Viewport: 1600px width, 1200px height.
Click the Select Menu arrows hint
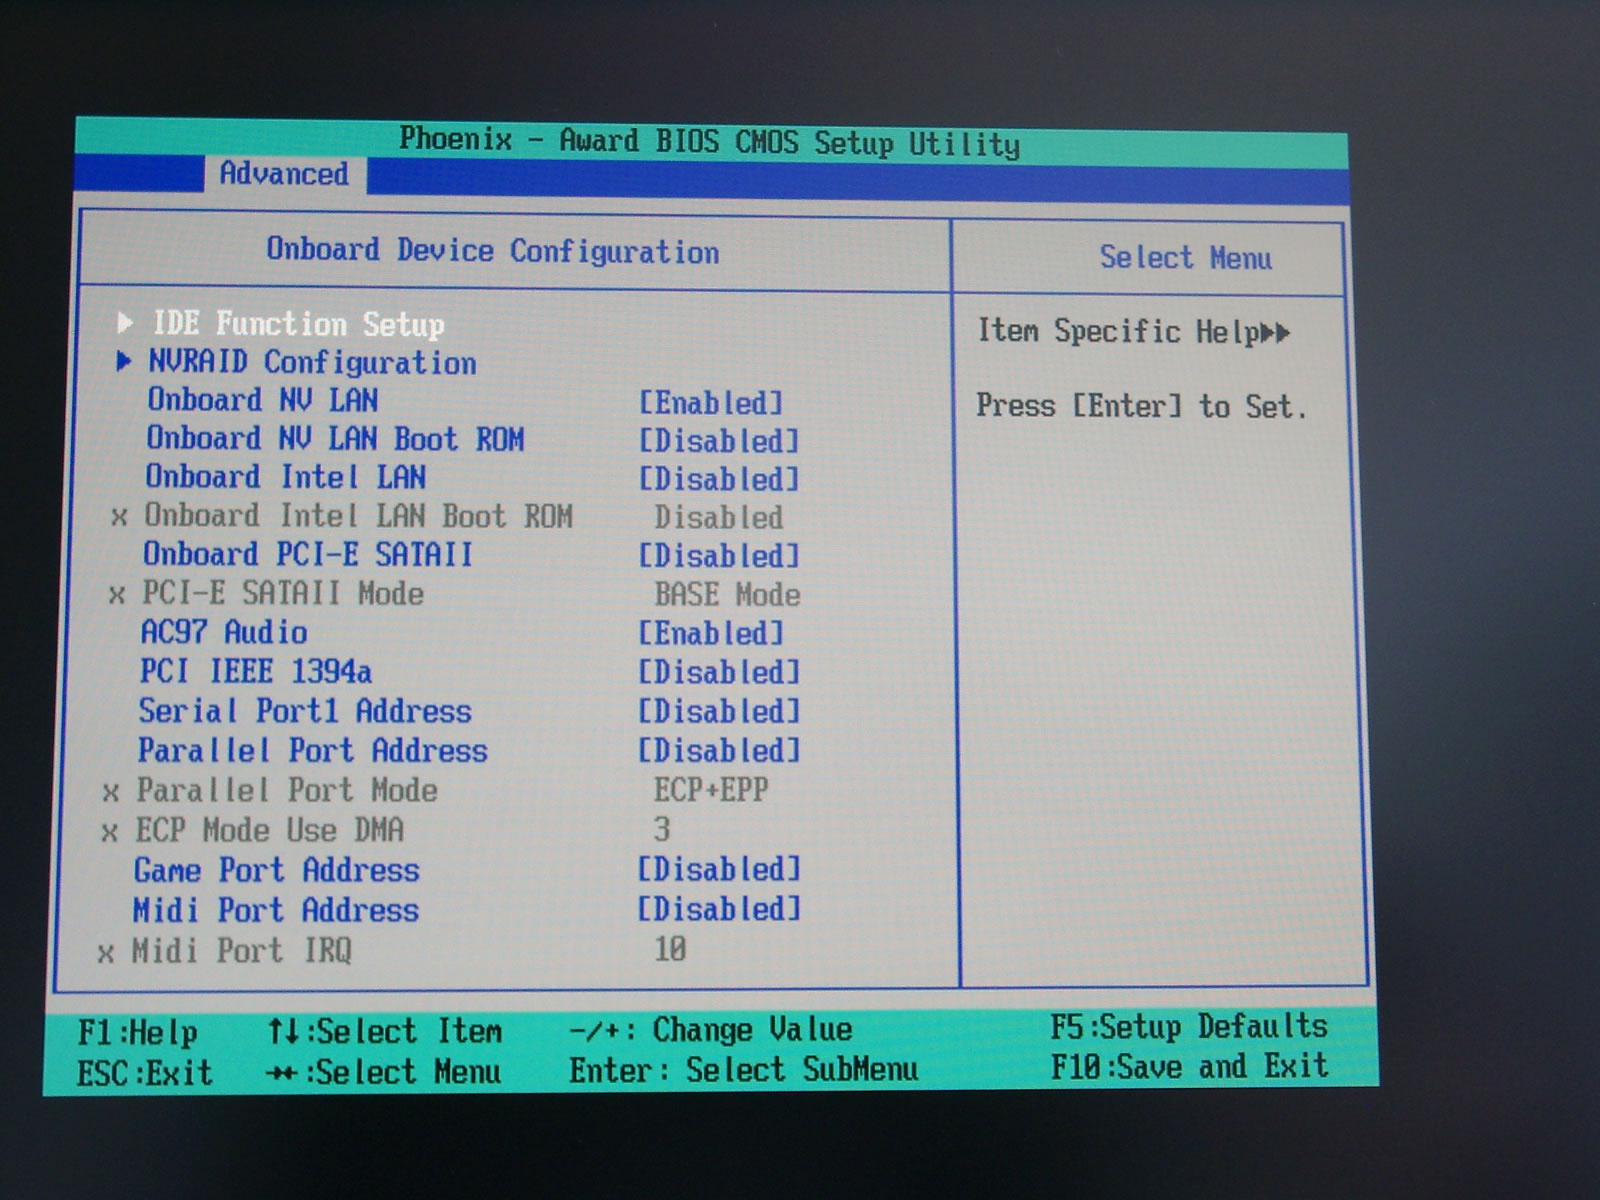pyautogui.click(x=383, y=1072)
